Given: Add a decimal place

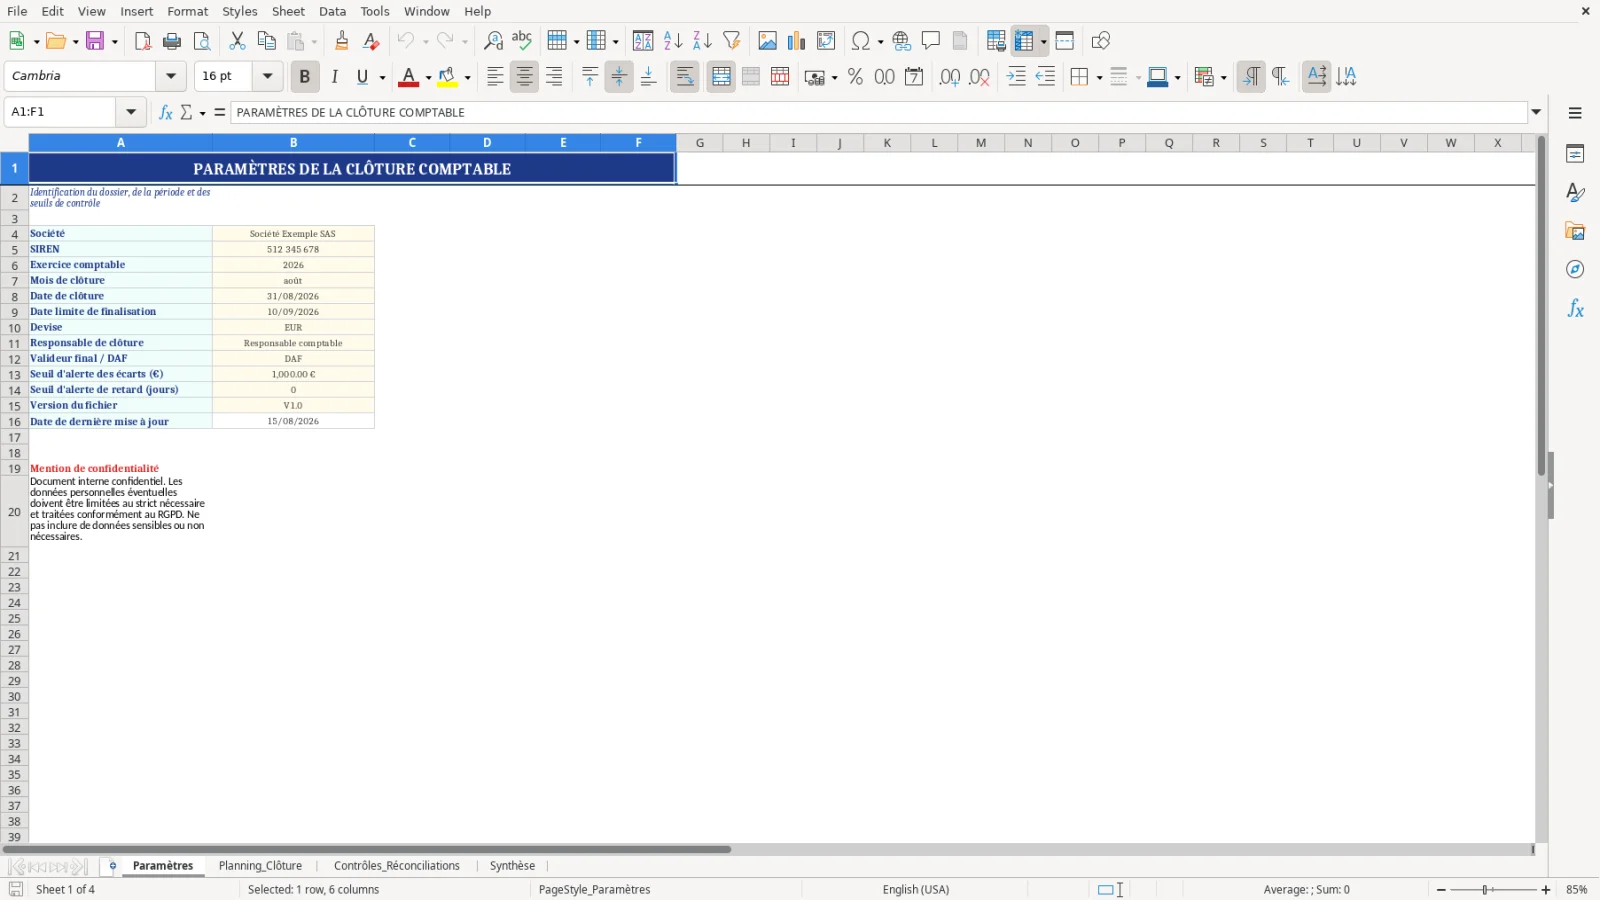Looking at the screenshot, I should coord(950,77).
